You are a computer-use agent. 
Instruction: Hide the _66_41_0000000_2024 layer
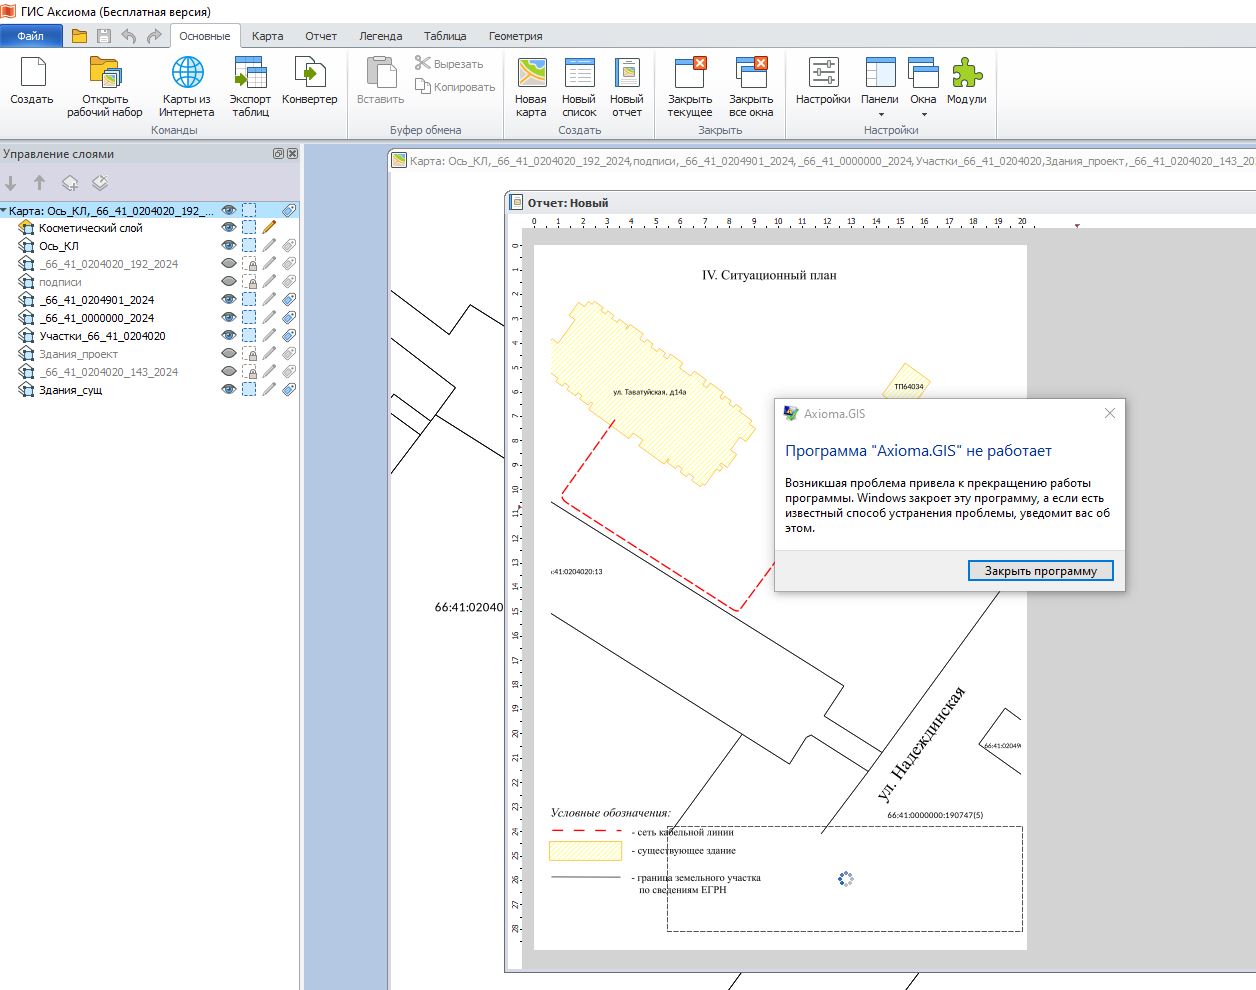tap(229, 318)
